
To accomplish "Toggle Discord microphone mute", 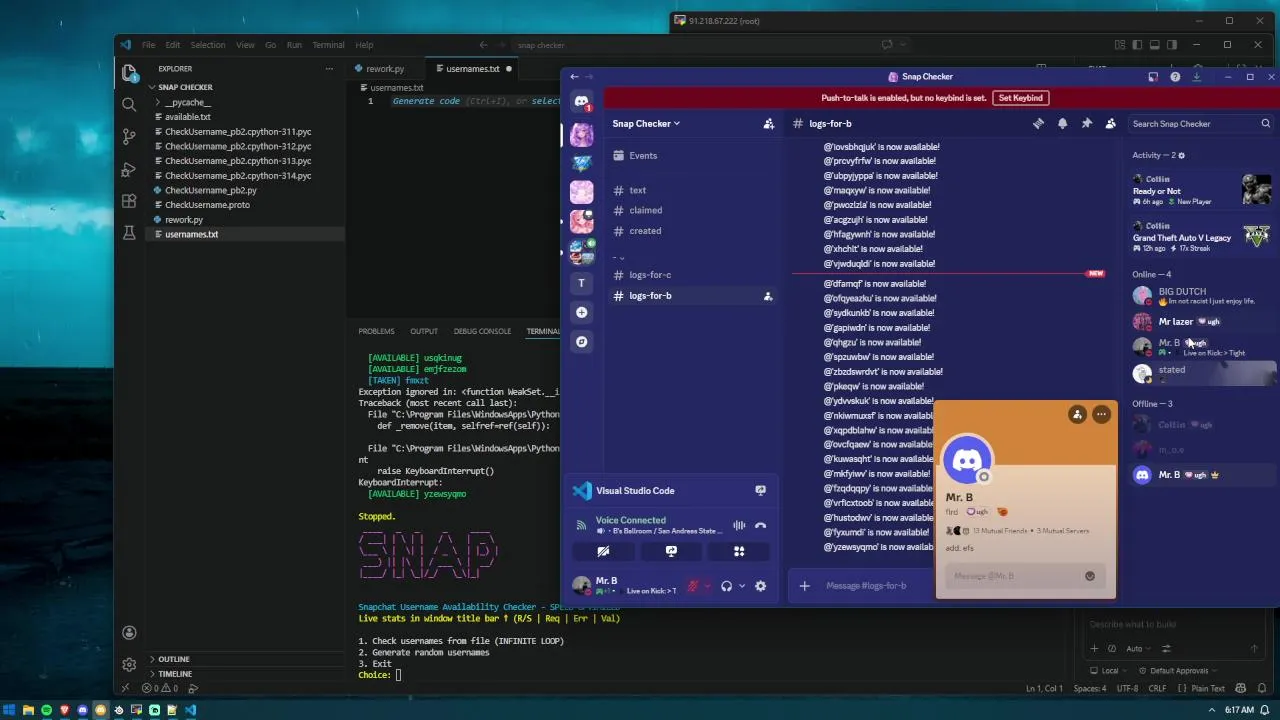I will pos(692,586).
